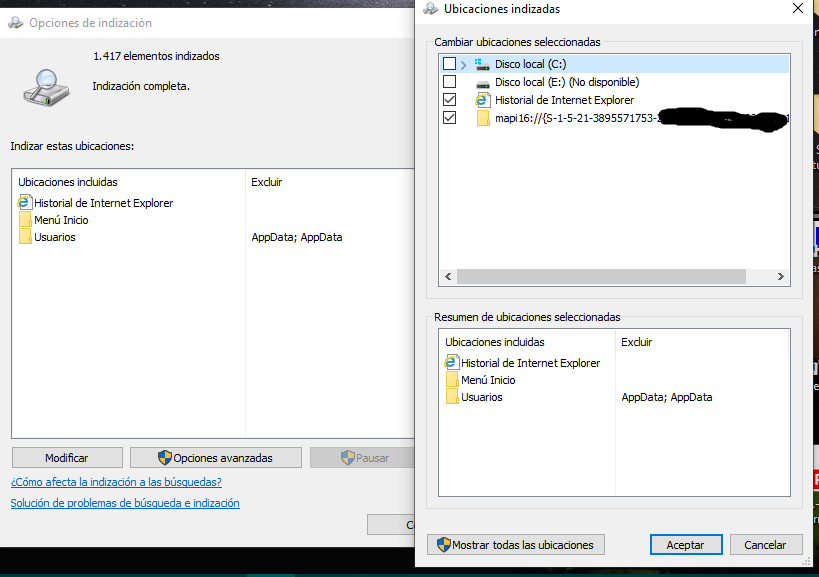Click Excluir header in Opciones de indización
Image resolution: width=819 pixels, height=577 pixels.
coord(266,182)
